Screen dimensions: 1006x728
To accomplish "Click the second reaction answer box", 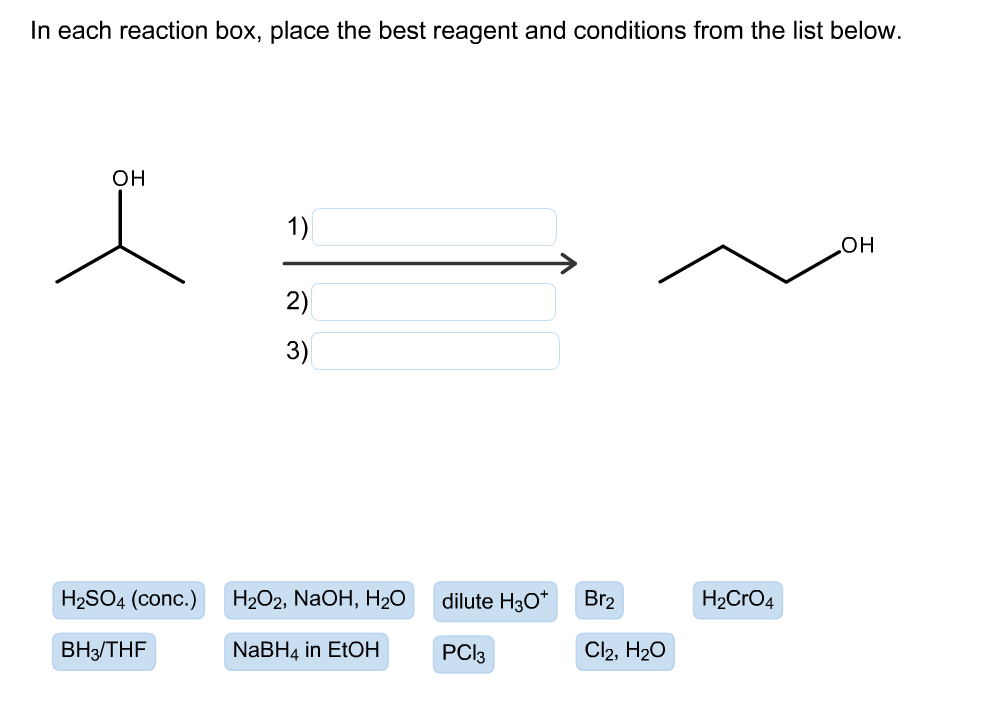I will (x=433, y=301).
